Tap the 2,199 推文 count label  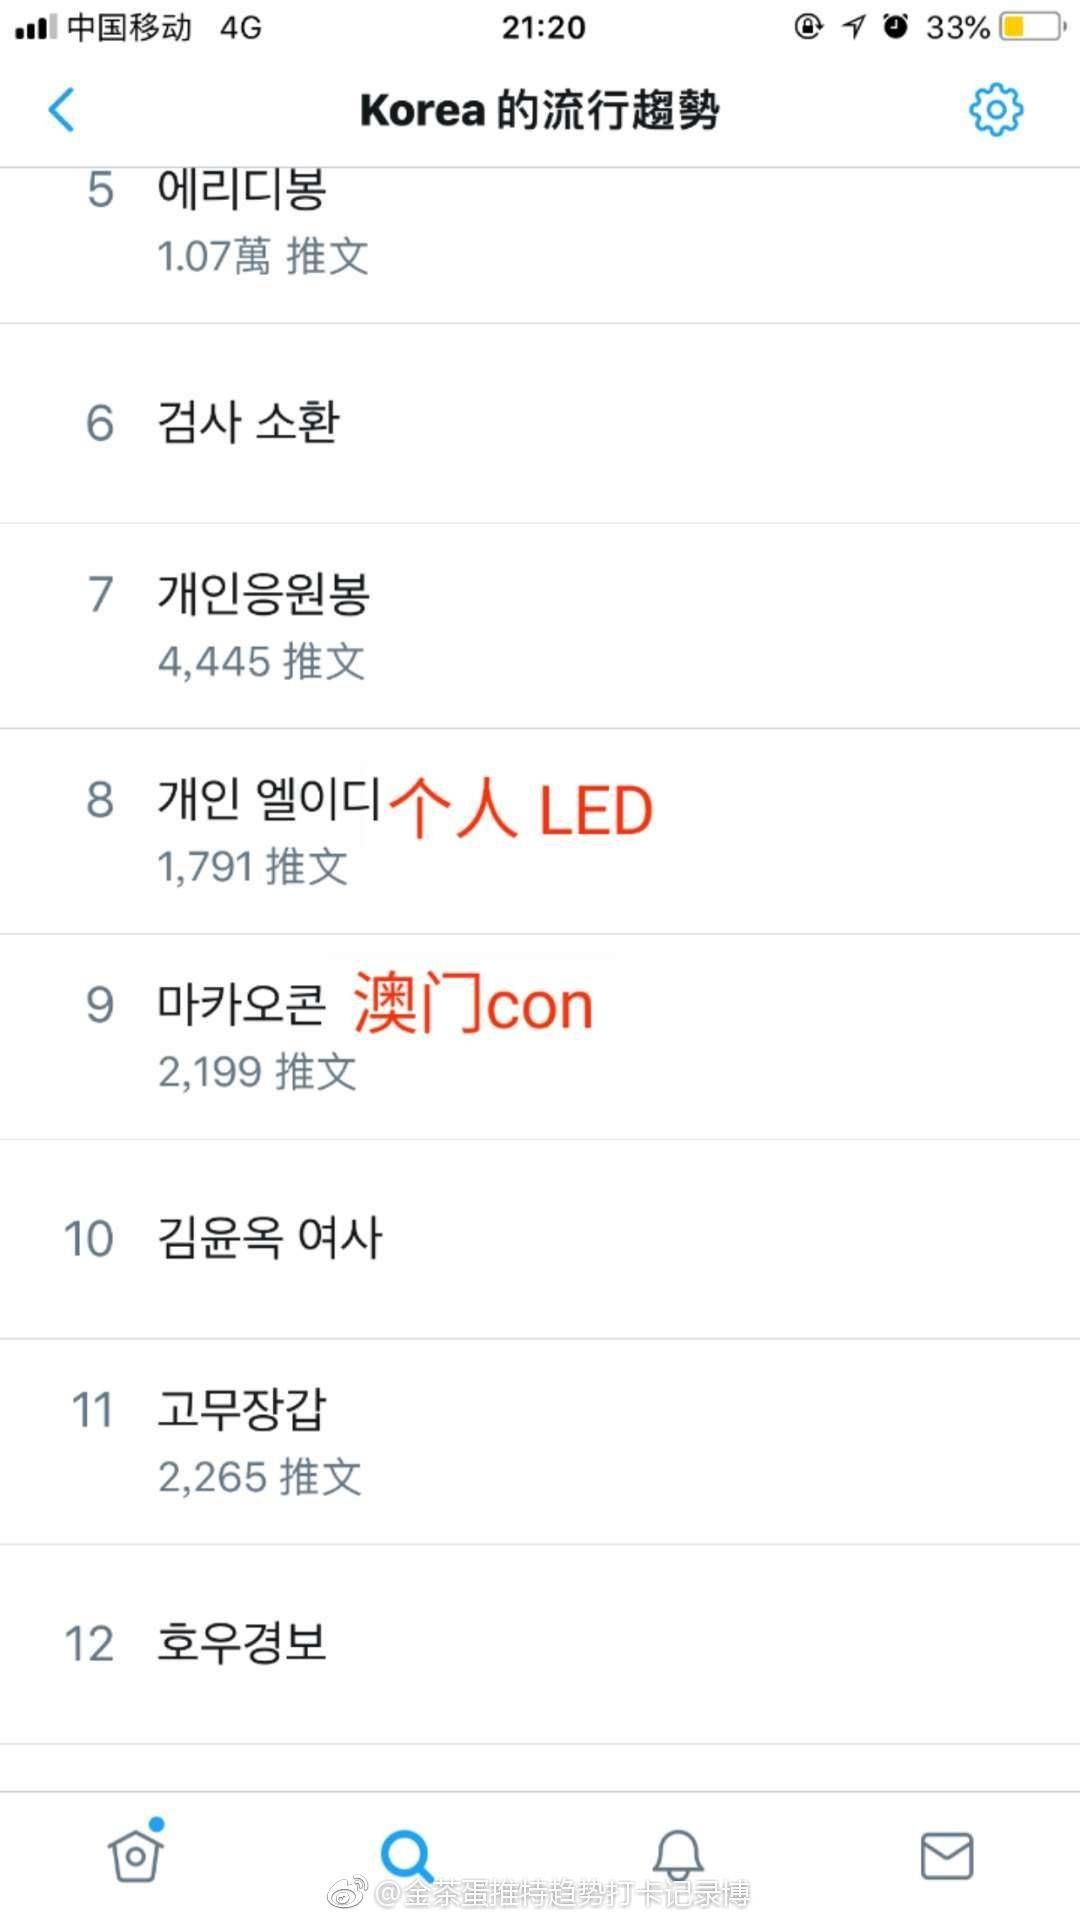click(257, 1072)
